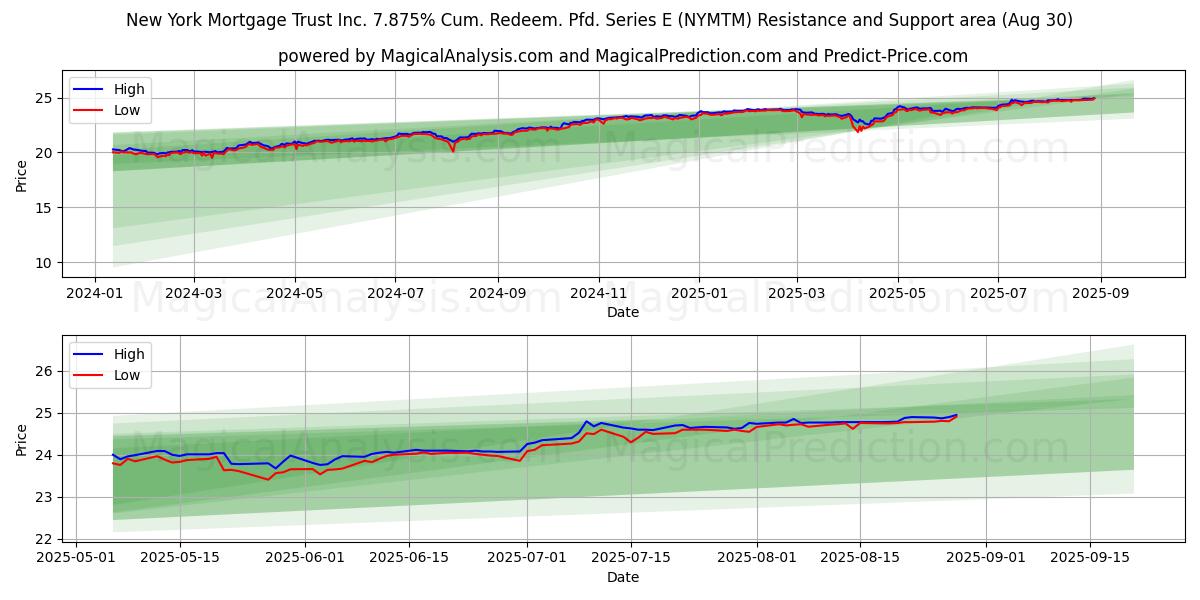Click the July 2025 High peak on bottom chart
This screenshot has width=1200, height=600.
pyautogui.click(x=586, y=422)
